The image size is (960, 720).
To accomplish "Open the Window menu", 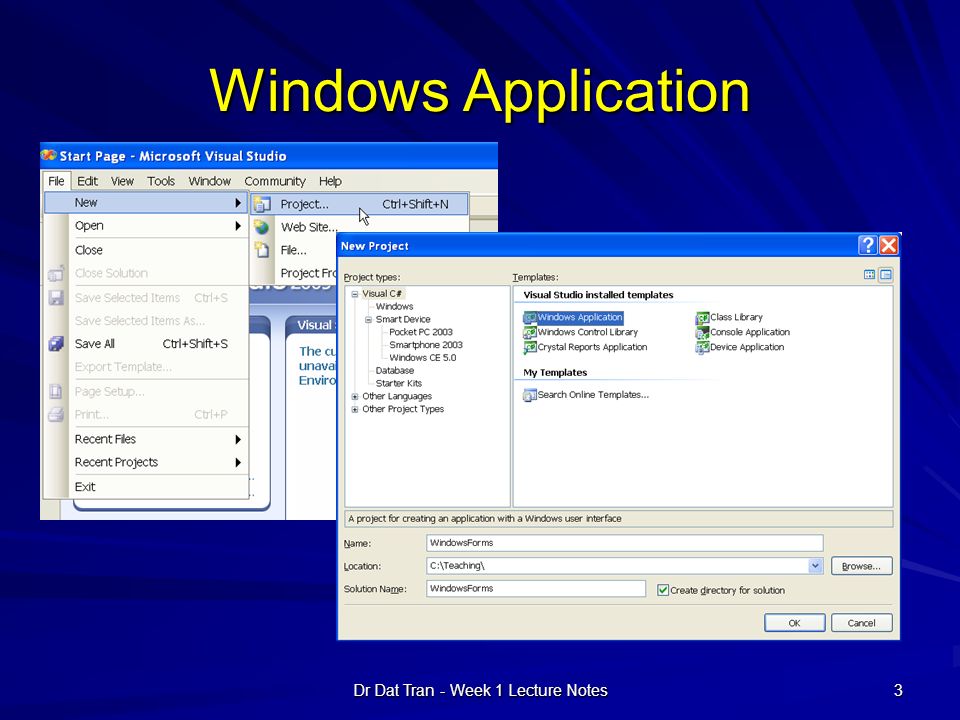I will (209, 181).
